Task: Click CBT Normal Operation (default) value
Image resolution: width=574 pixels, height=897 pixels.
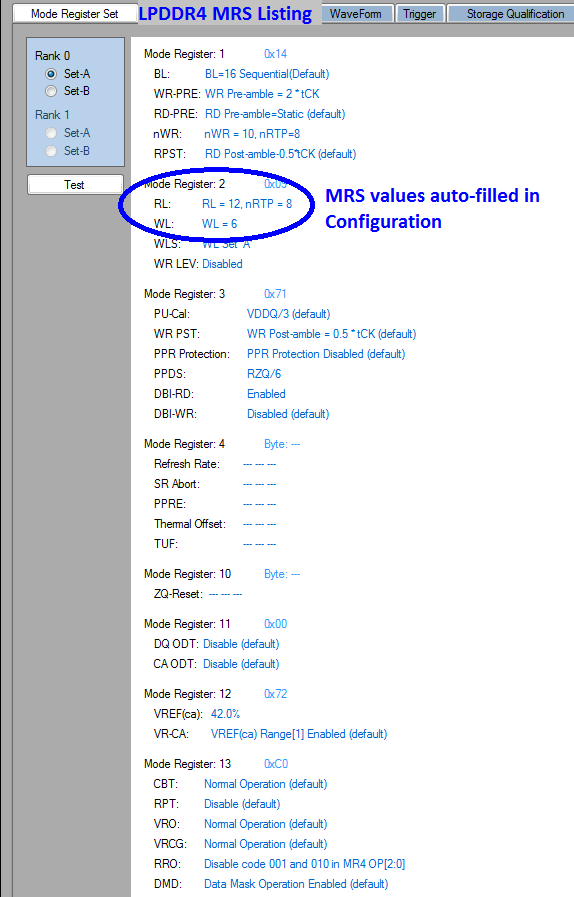Action: click(x=266, y=784)
